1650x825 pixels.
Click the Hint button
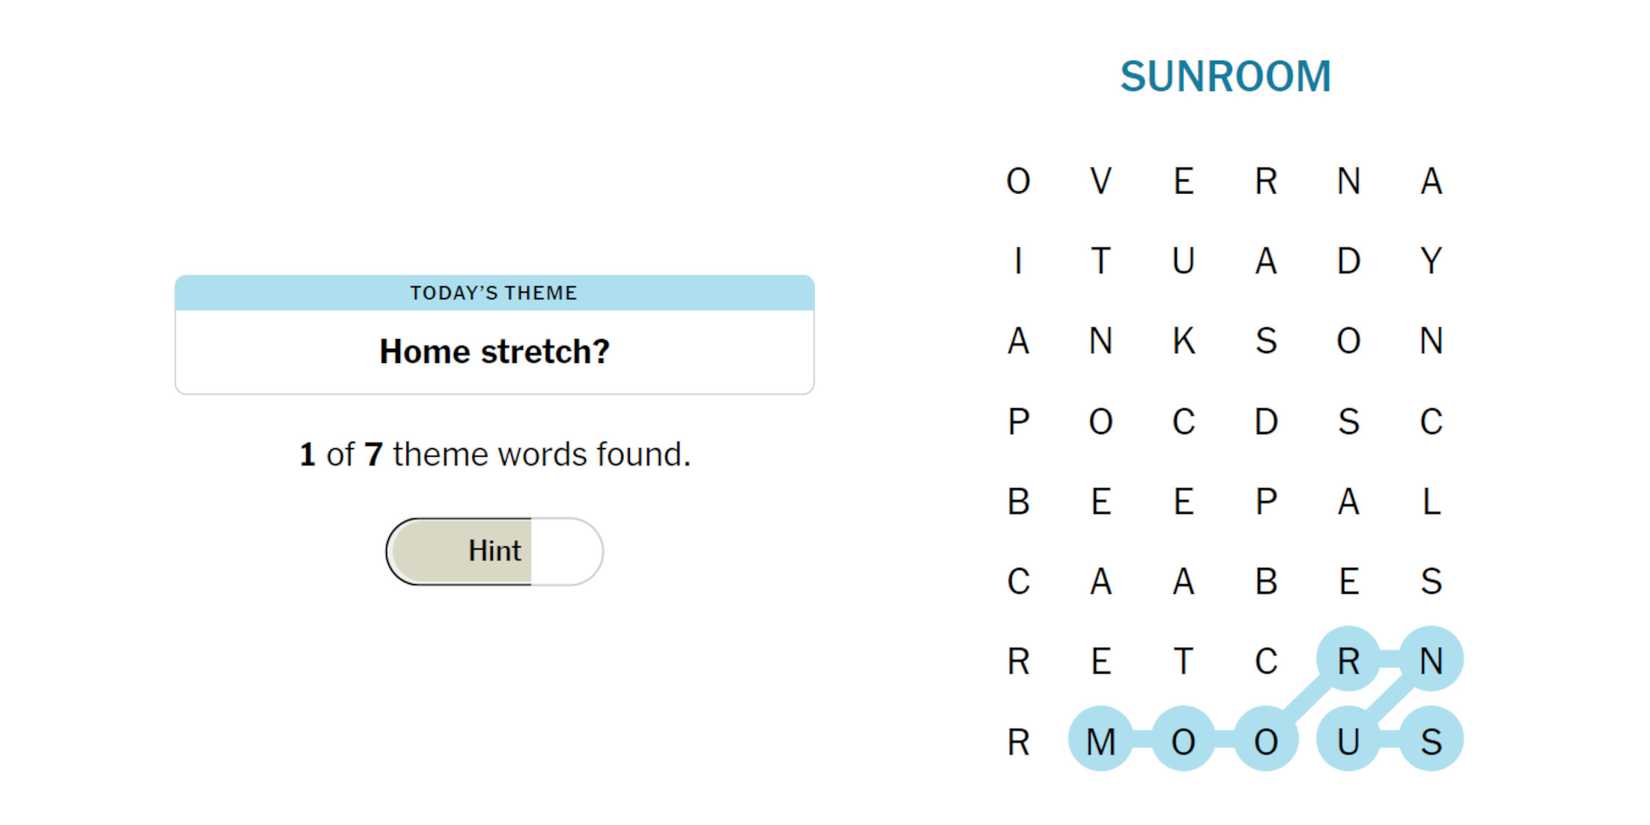(494, 551)
